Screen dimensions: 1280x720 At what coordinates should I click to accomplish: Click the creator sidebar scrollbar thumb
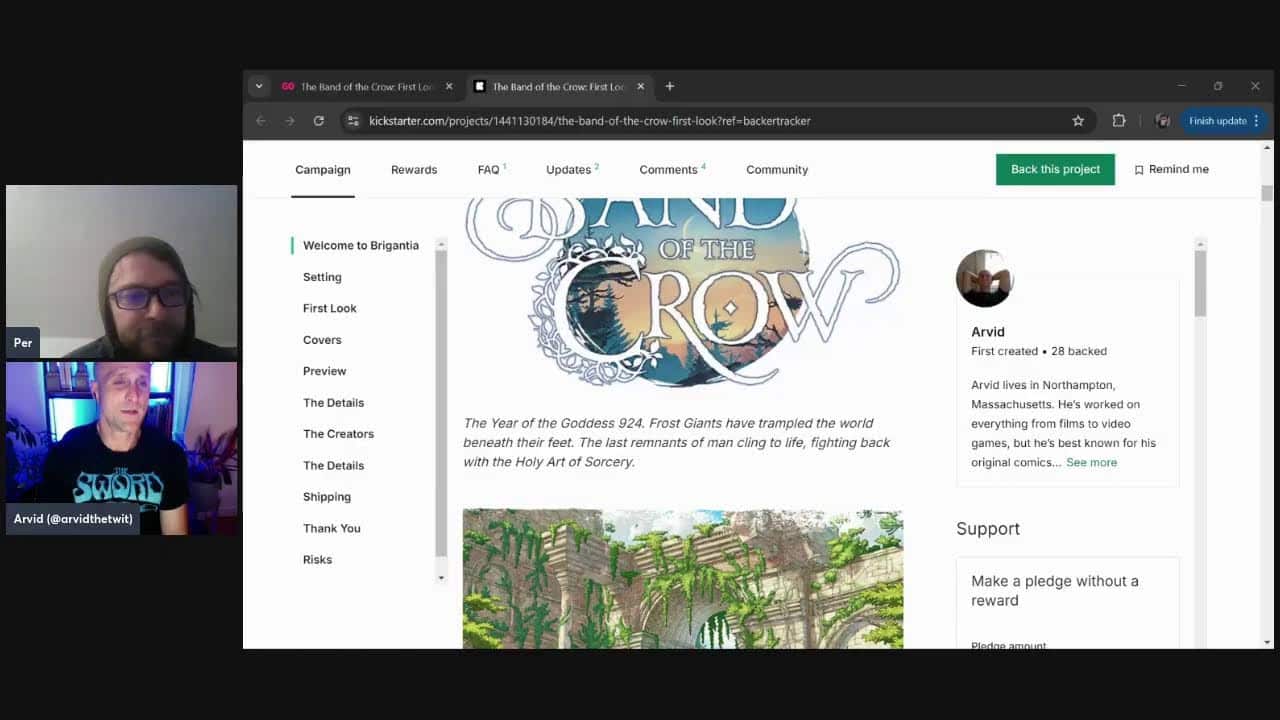[1200, 283]
